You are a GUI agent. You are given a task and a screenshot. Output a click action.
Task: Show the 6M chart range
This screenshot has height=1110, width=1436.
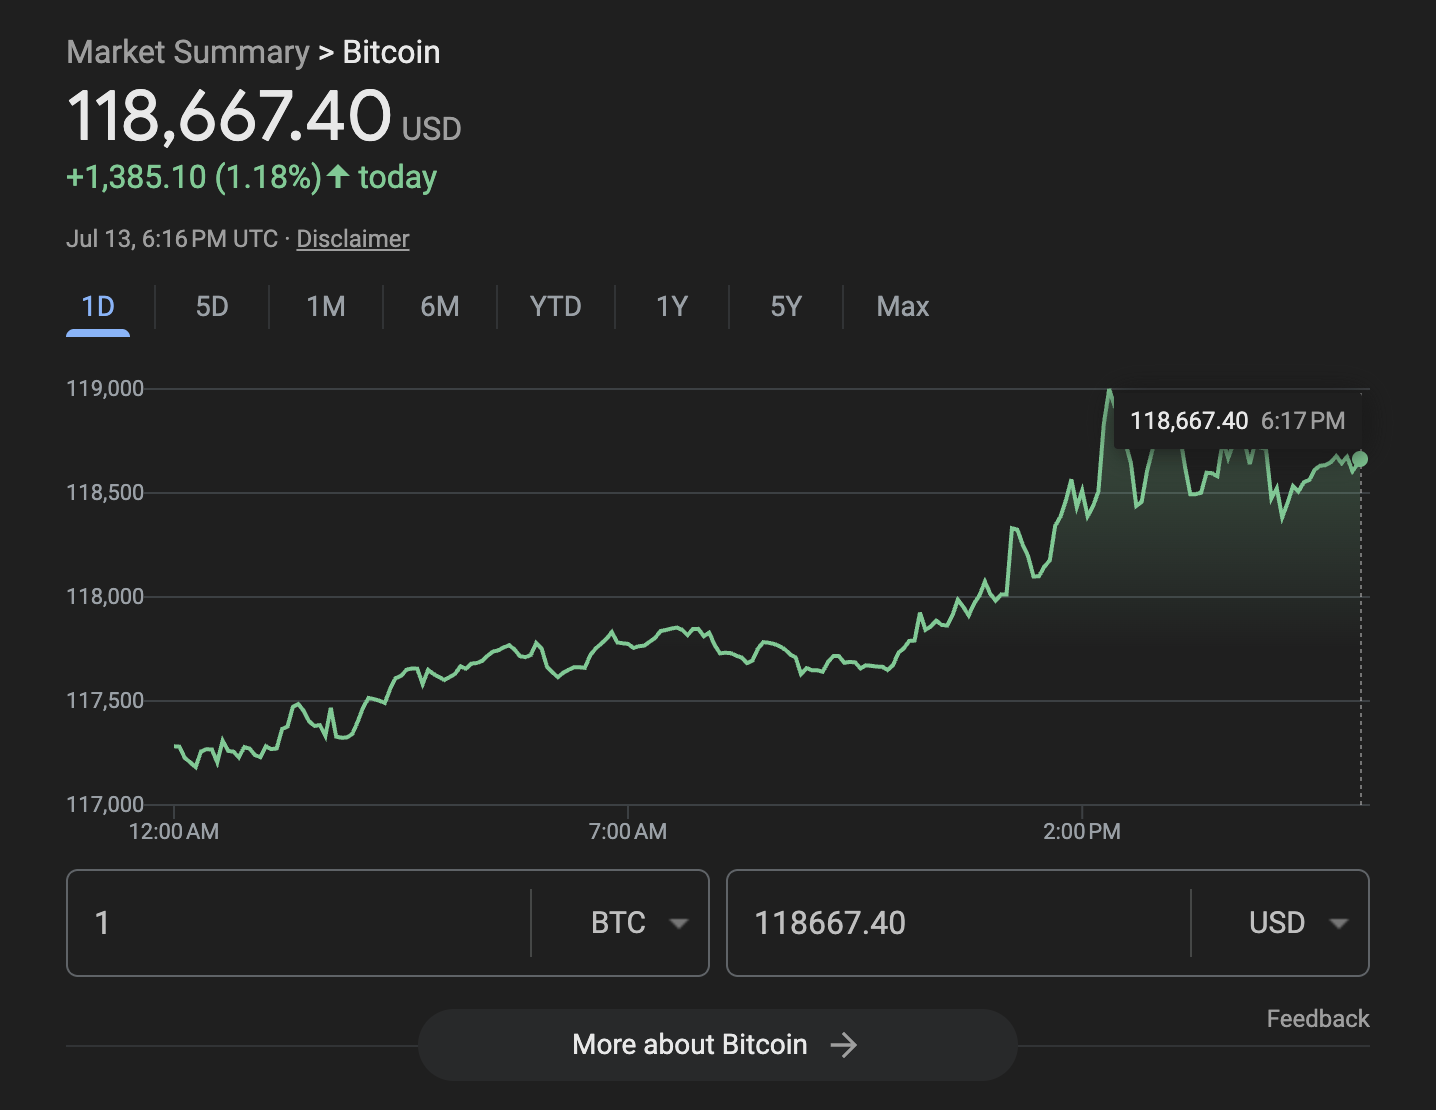440,307
